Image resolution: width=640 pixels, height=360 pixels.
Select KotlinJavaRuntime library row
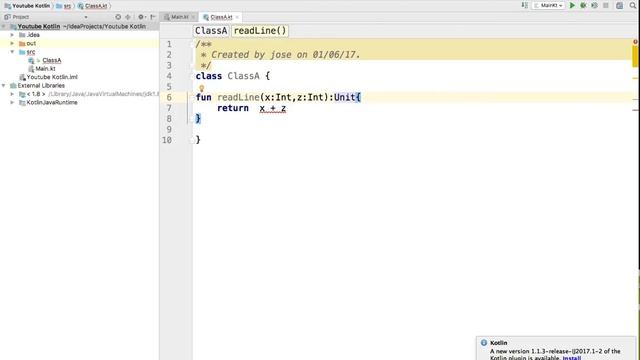[x=80, y=102]
